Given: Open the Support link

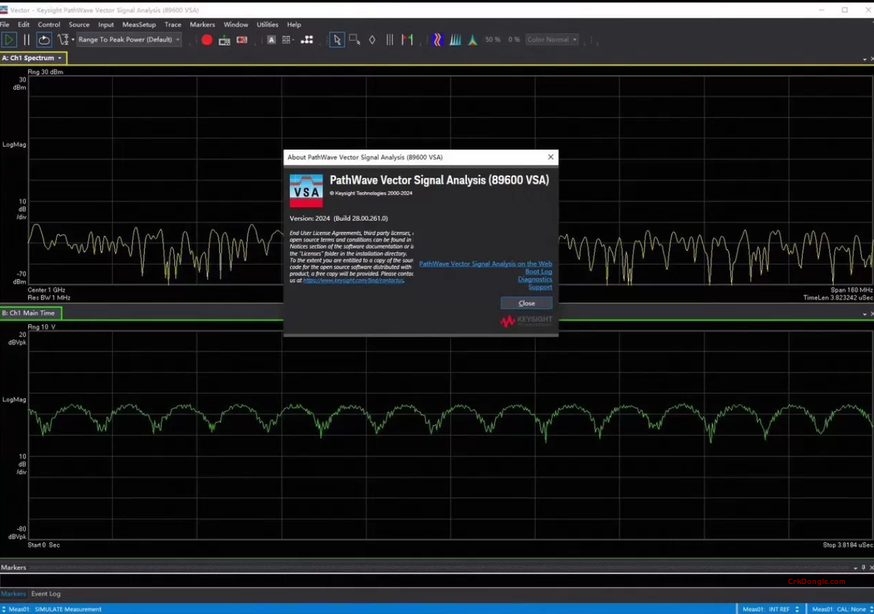Looking at the screenshot, I should [540, 287].
